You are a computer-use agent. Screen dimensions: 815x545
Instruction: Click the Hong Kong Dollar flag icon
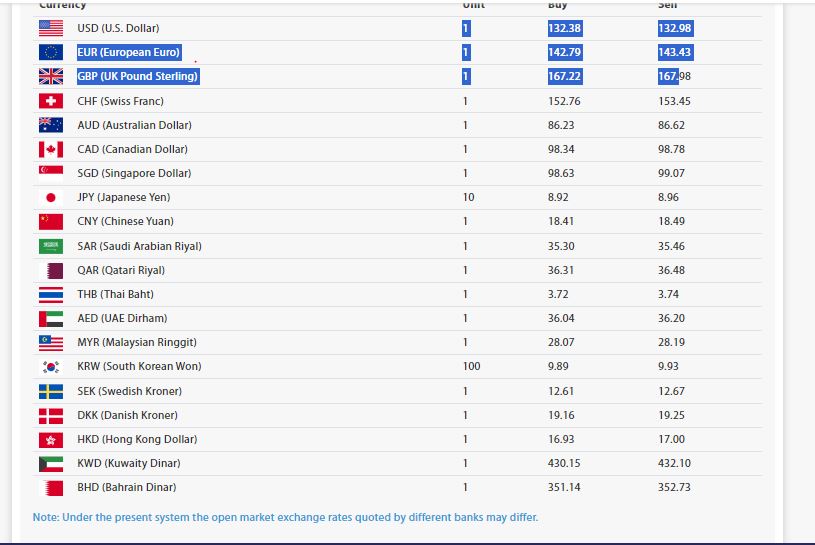click(50, 439)
